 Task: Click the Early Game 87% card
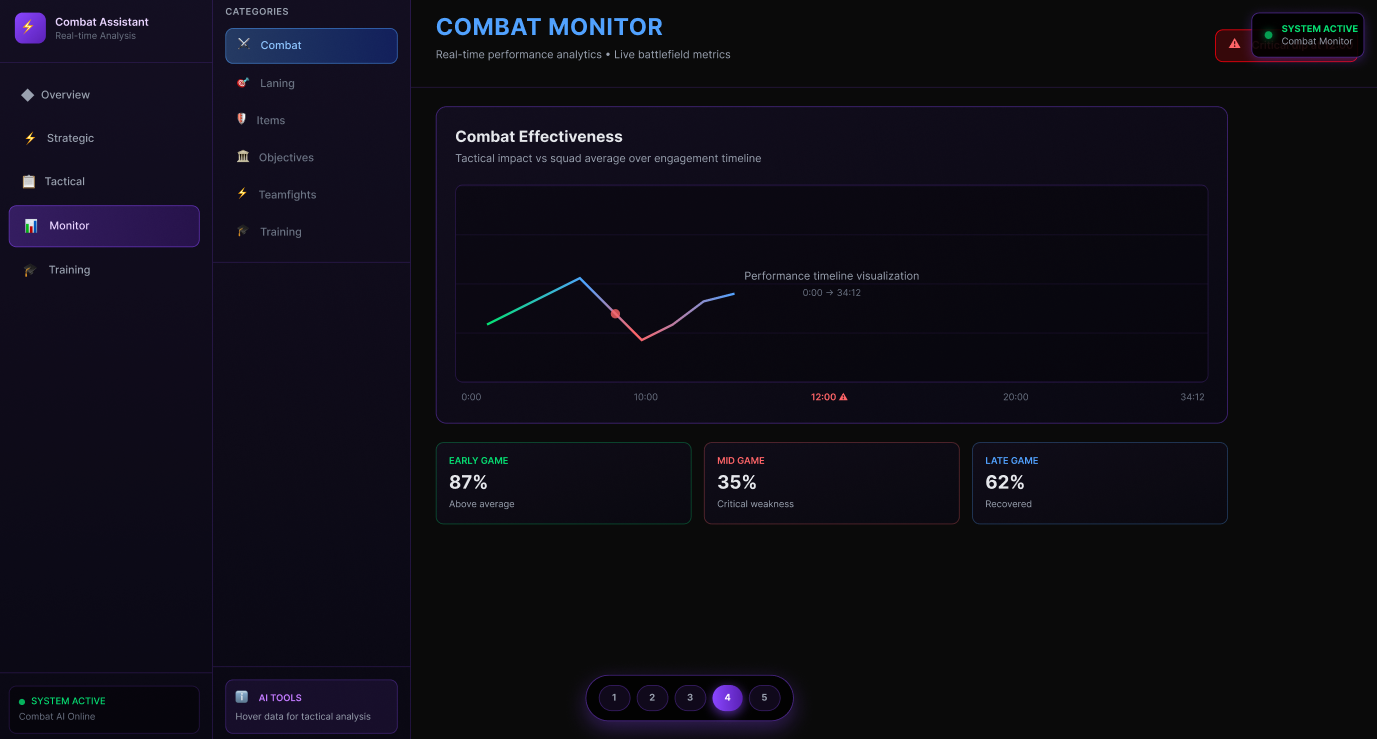click(x=563, y=483)
